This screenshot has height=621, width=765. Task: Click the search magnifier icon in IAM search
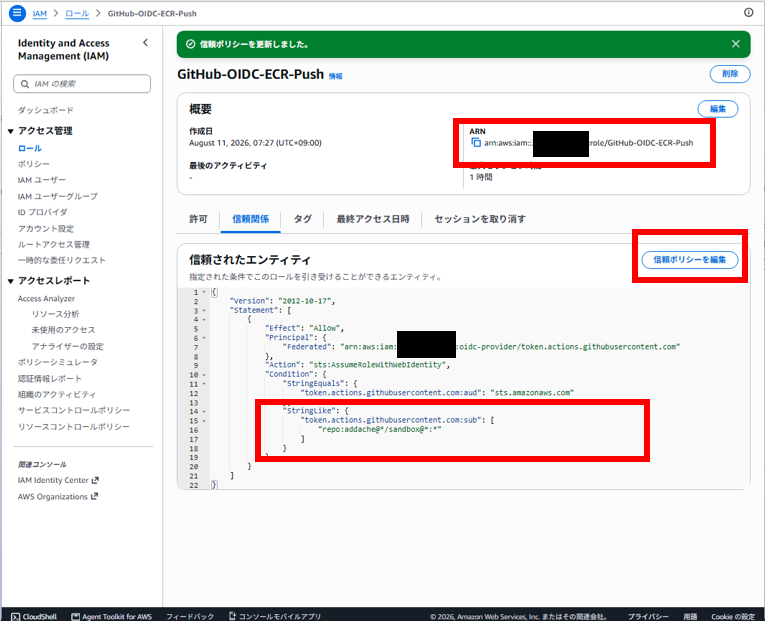click(25, 84)
